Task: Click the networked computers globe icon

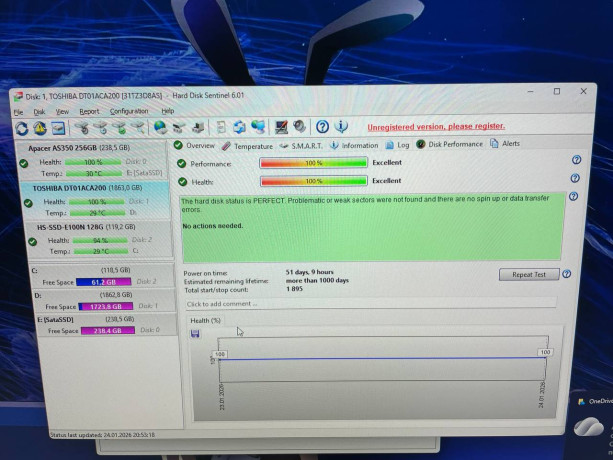Action: [x=258, y=127]
